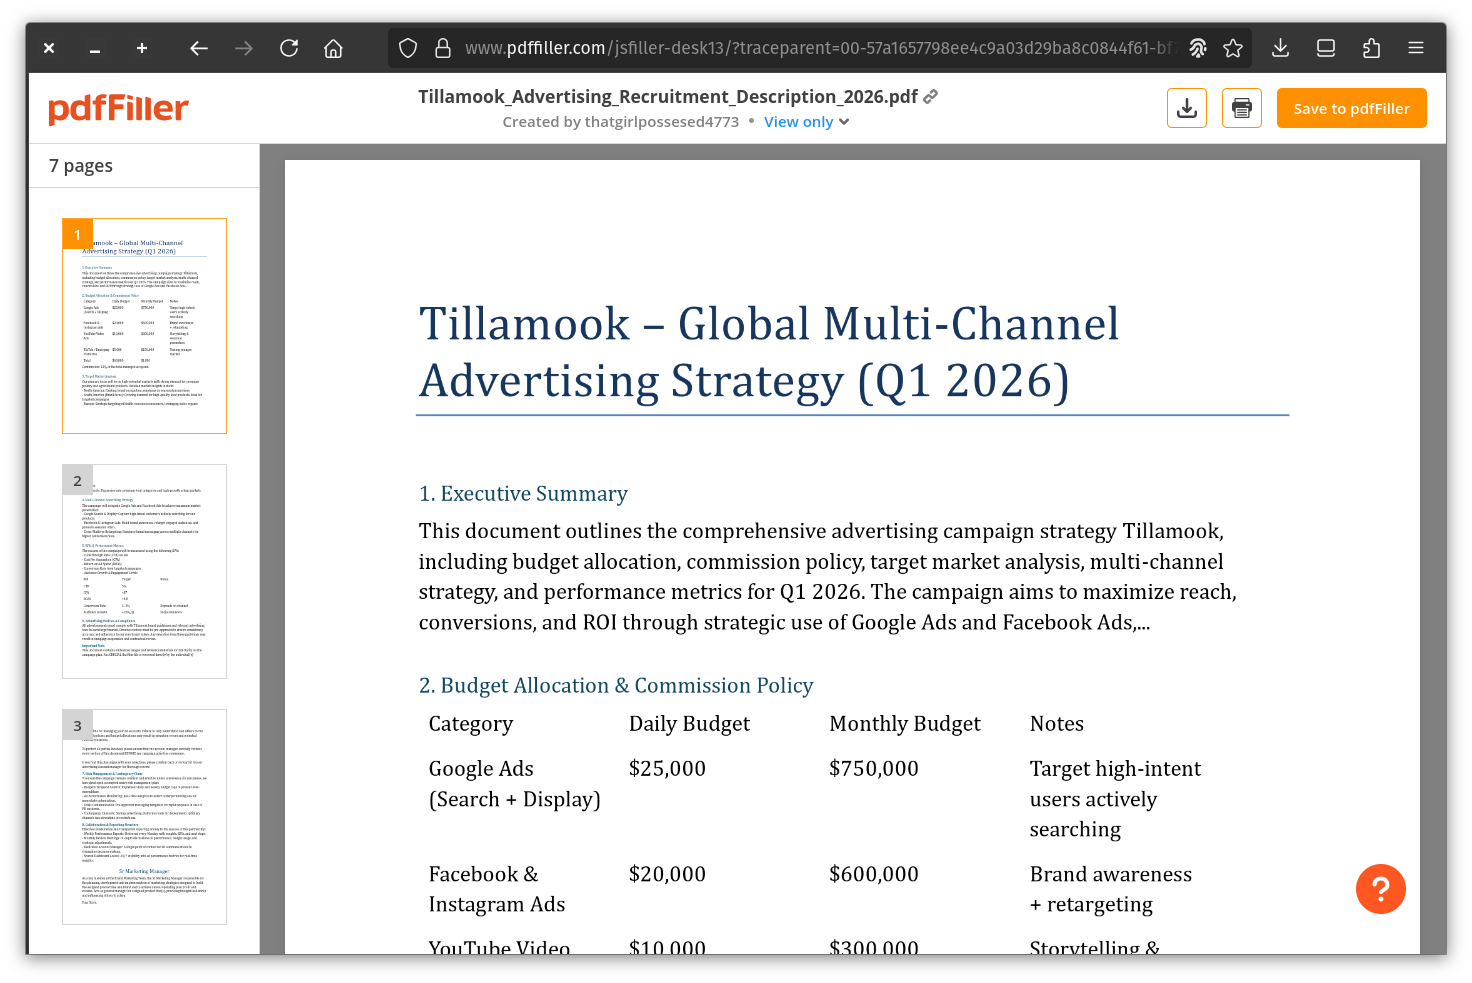This screenshot has height=983, width=1472.
Task: Go back to the previous page
Action: tap(199, 48)
